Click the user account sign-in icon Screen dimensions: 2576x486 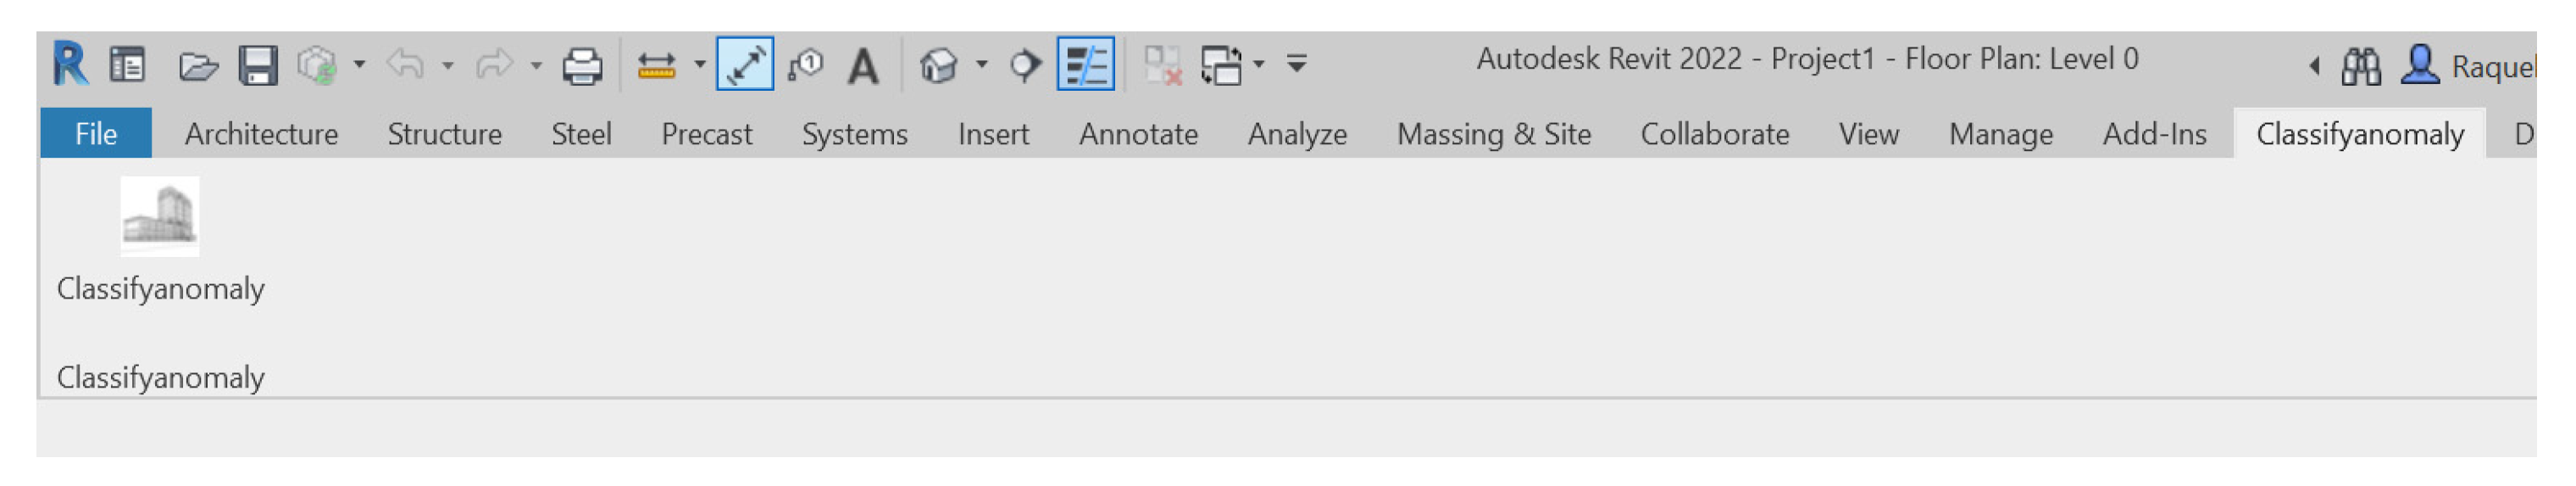coord(2420,66)
